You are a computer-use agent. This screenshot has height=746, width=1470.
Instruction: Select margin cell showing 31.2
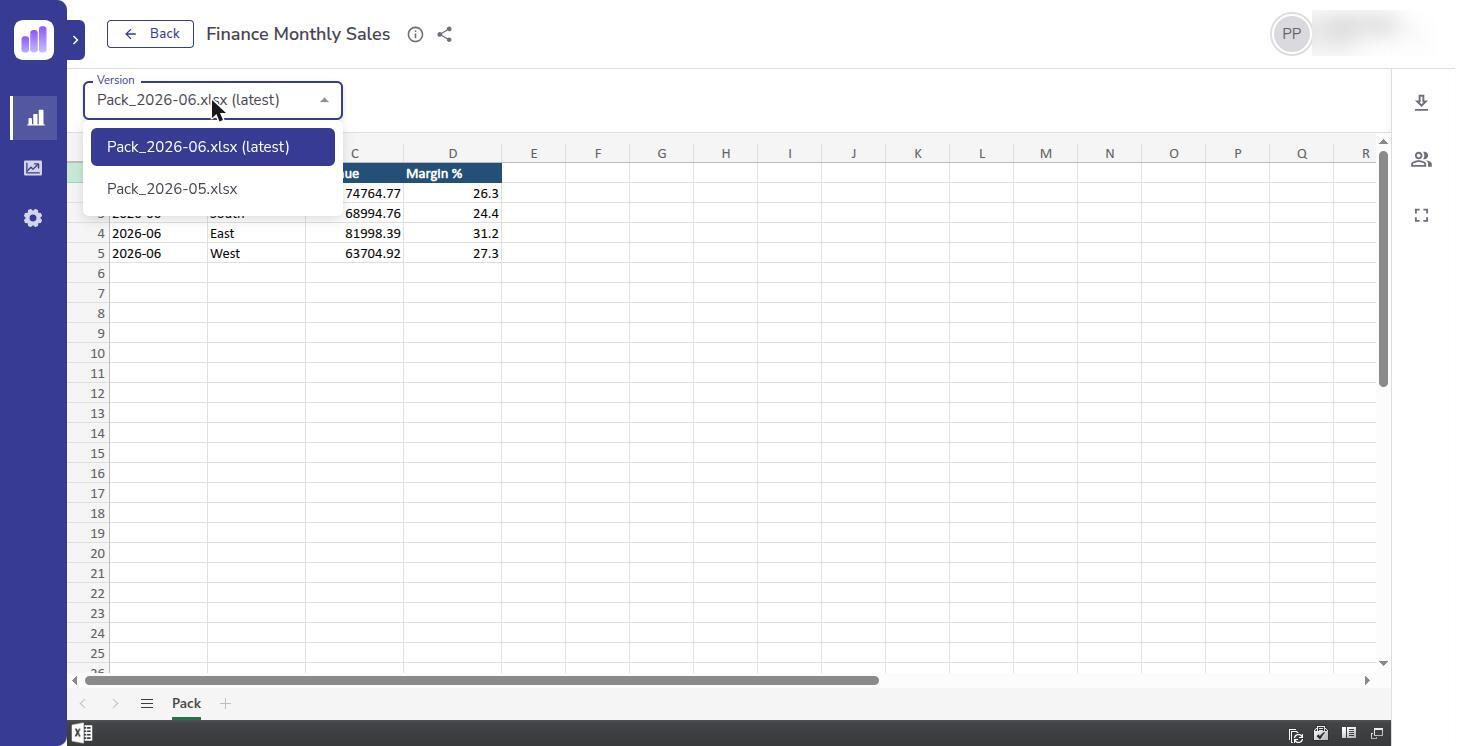[x=452, y=234]
